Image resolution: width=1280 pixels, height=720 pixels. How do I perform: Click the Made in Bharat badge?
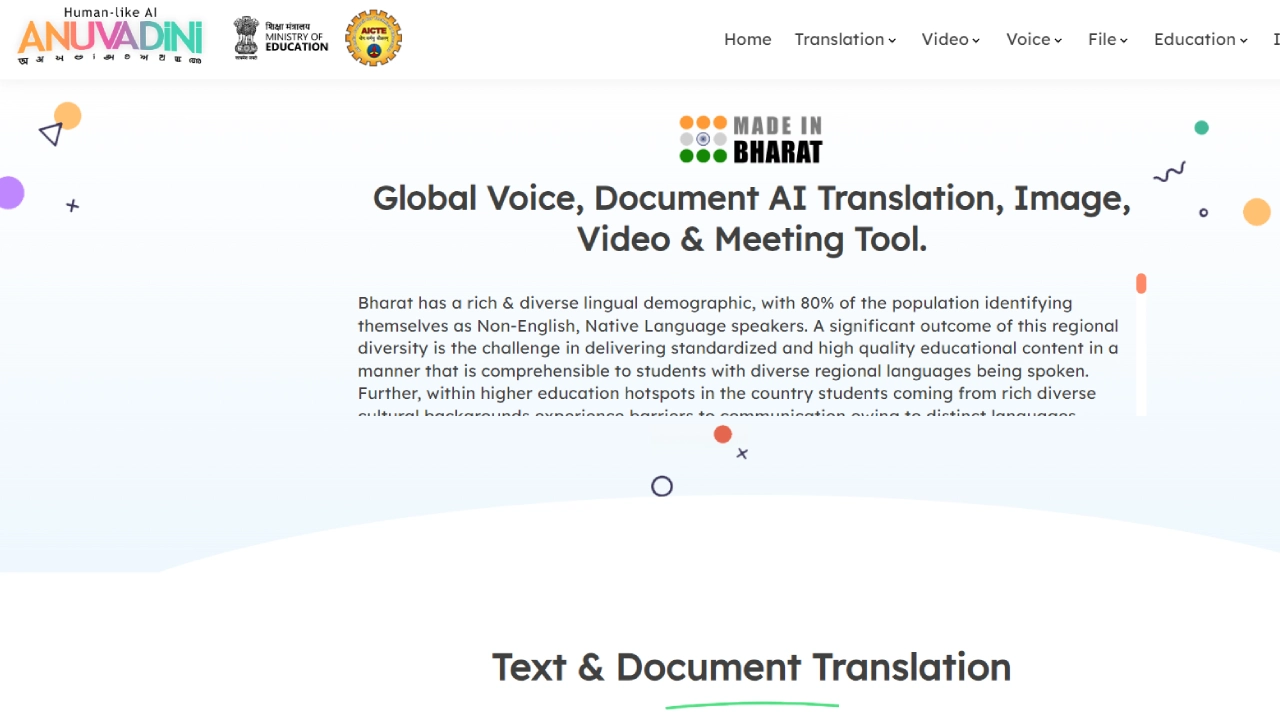(x=751, y=139)
